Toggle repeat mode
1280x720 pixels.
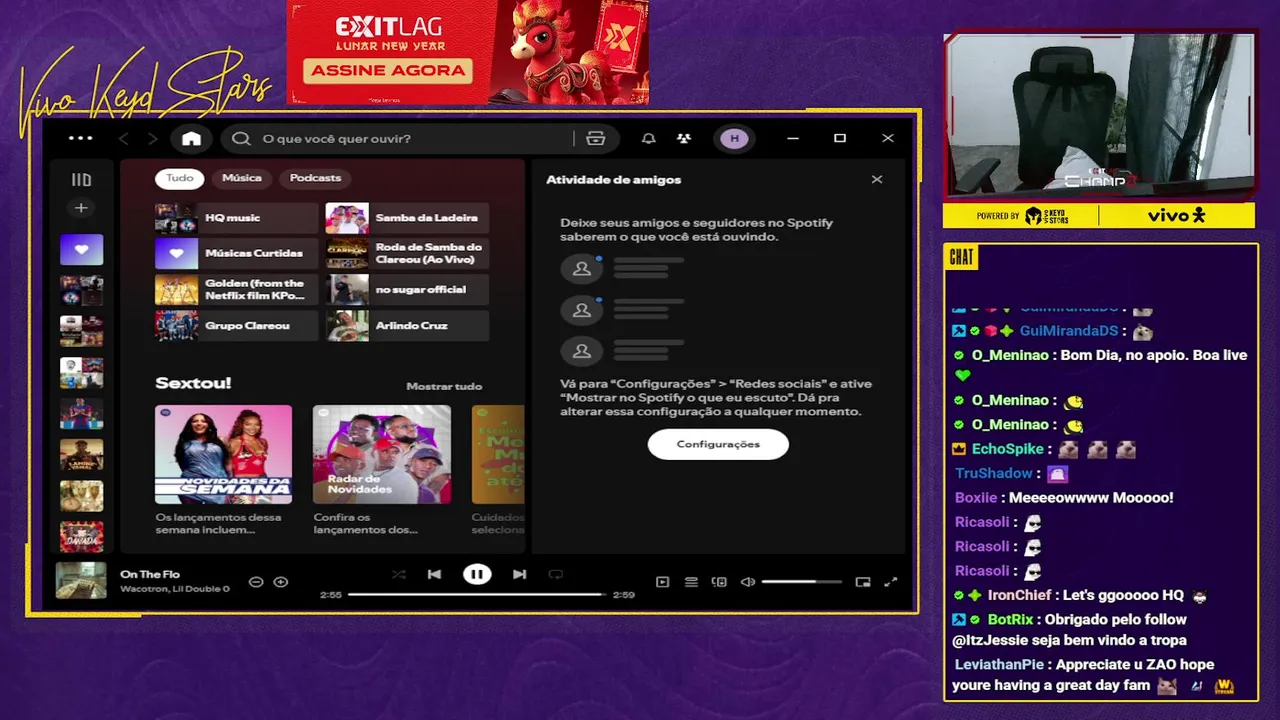coord(555,574)
